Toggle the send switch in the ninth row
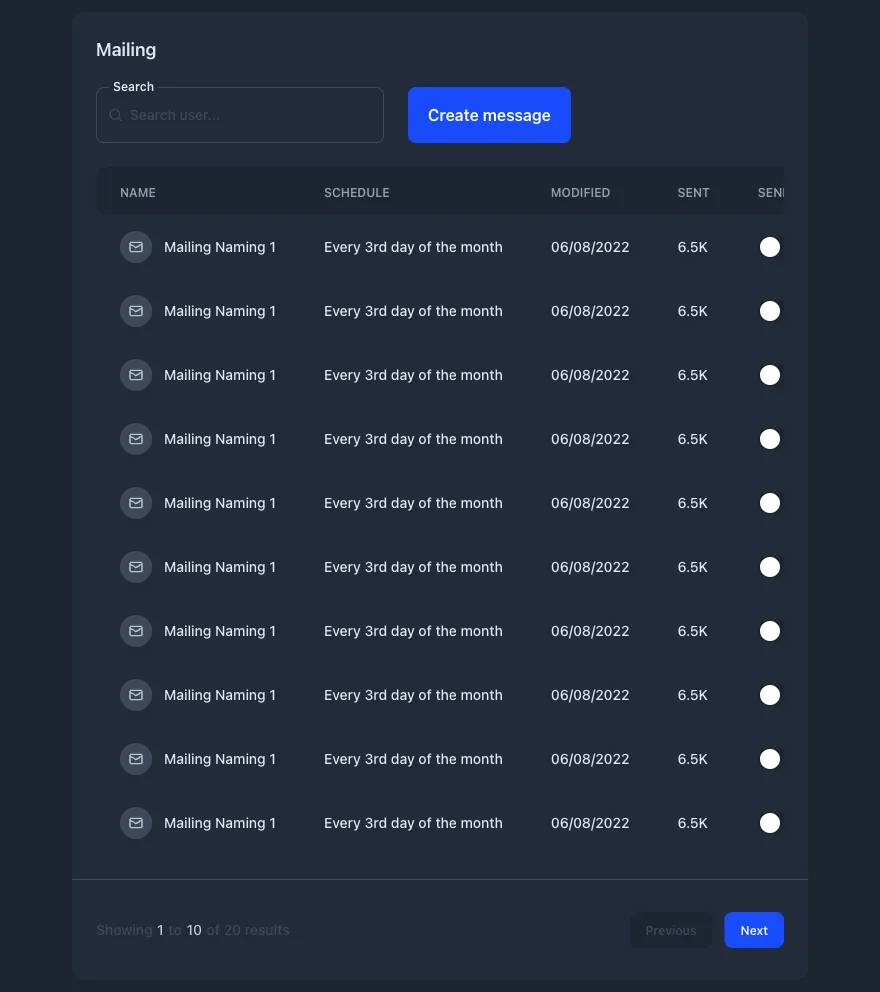 (769, 759)
